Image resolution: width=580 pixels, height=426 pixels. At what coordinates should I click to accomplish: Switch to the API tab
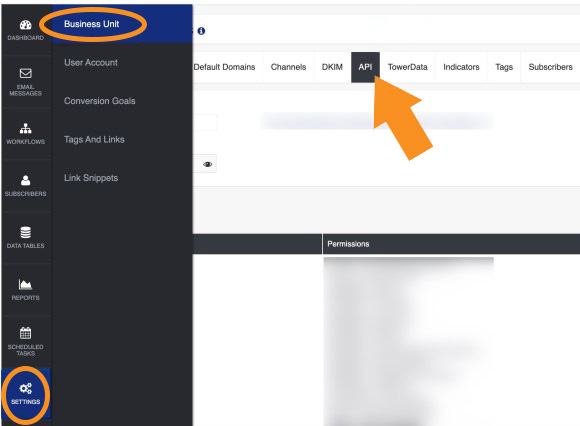coord(365,67)
